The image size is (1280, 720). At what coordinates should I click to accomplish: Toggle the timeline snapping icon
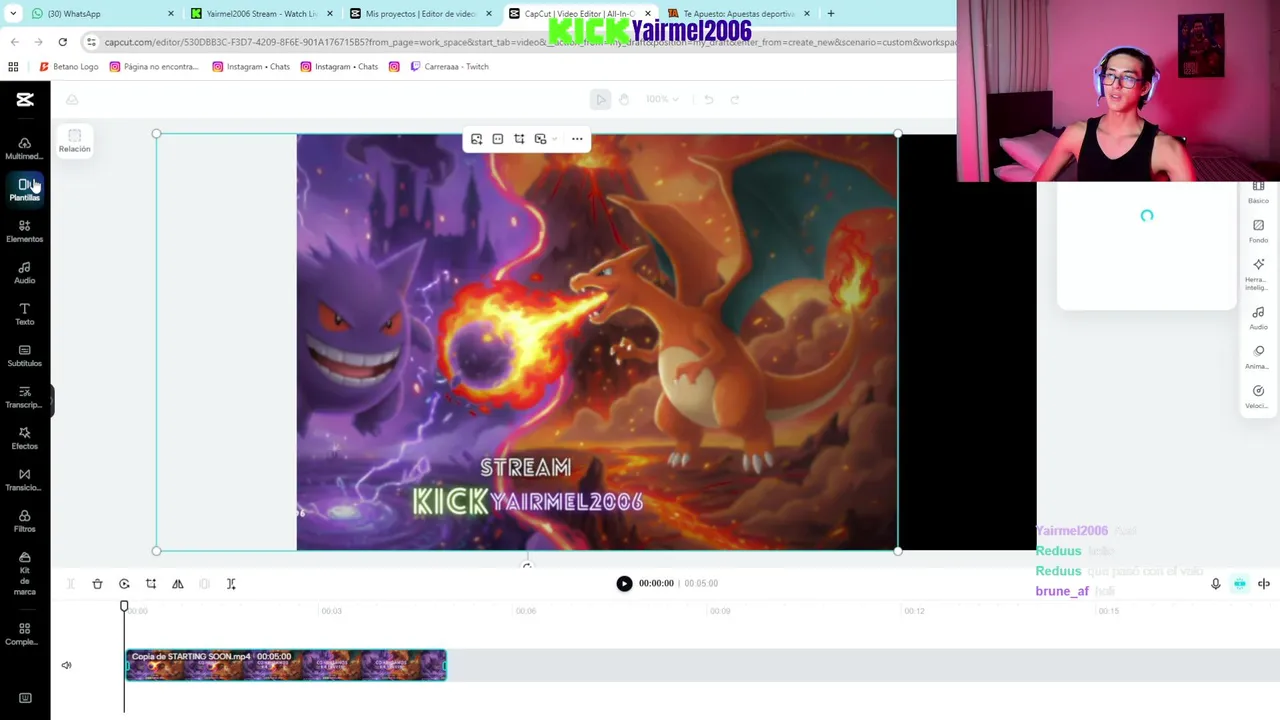pyautogui.click(x=1240, y=584)
